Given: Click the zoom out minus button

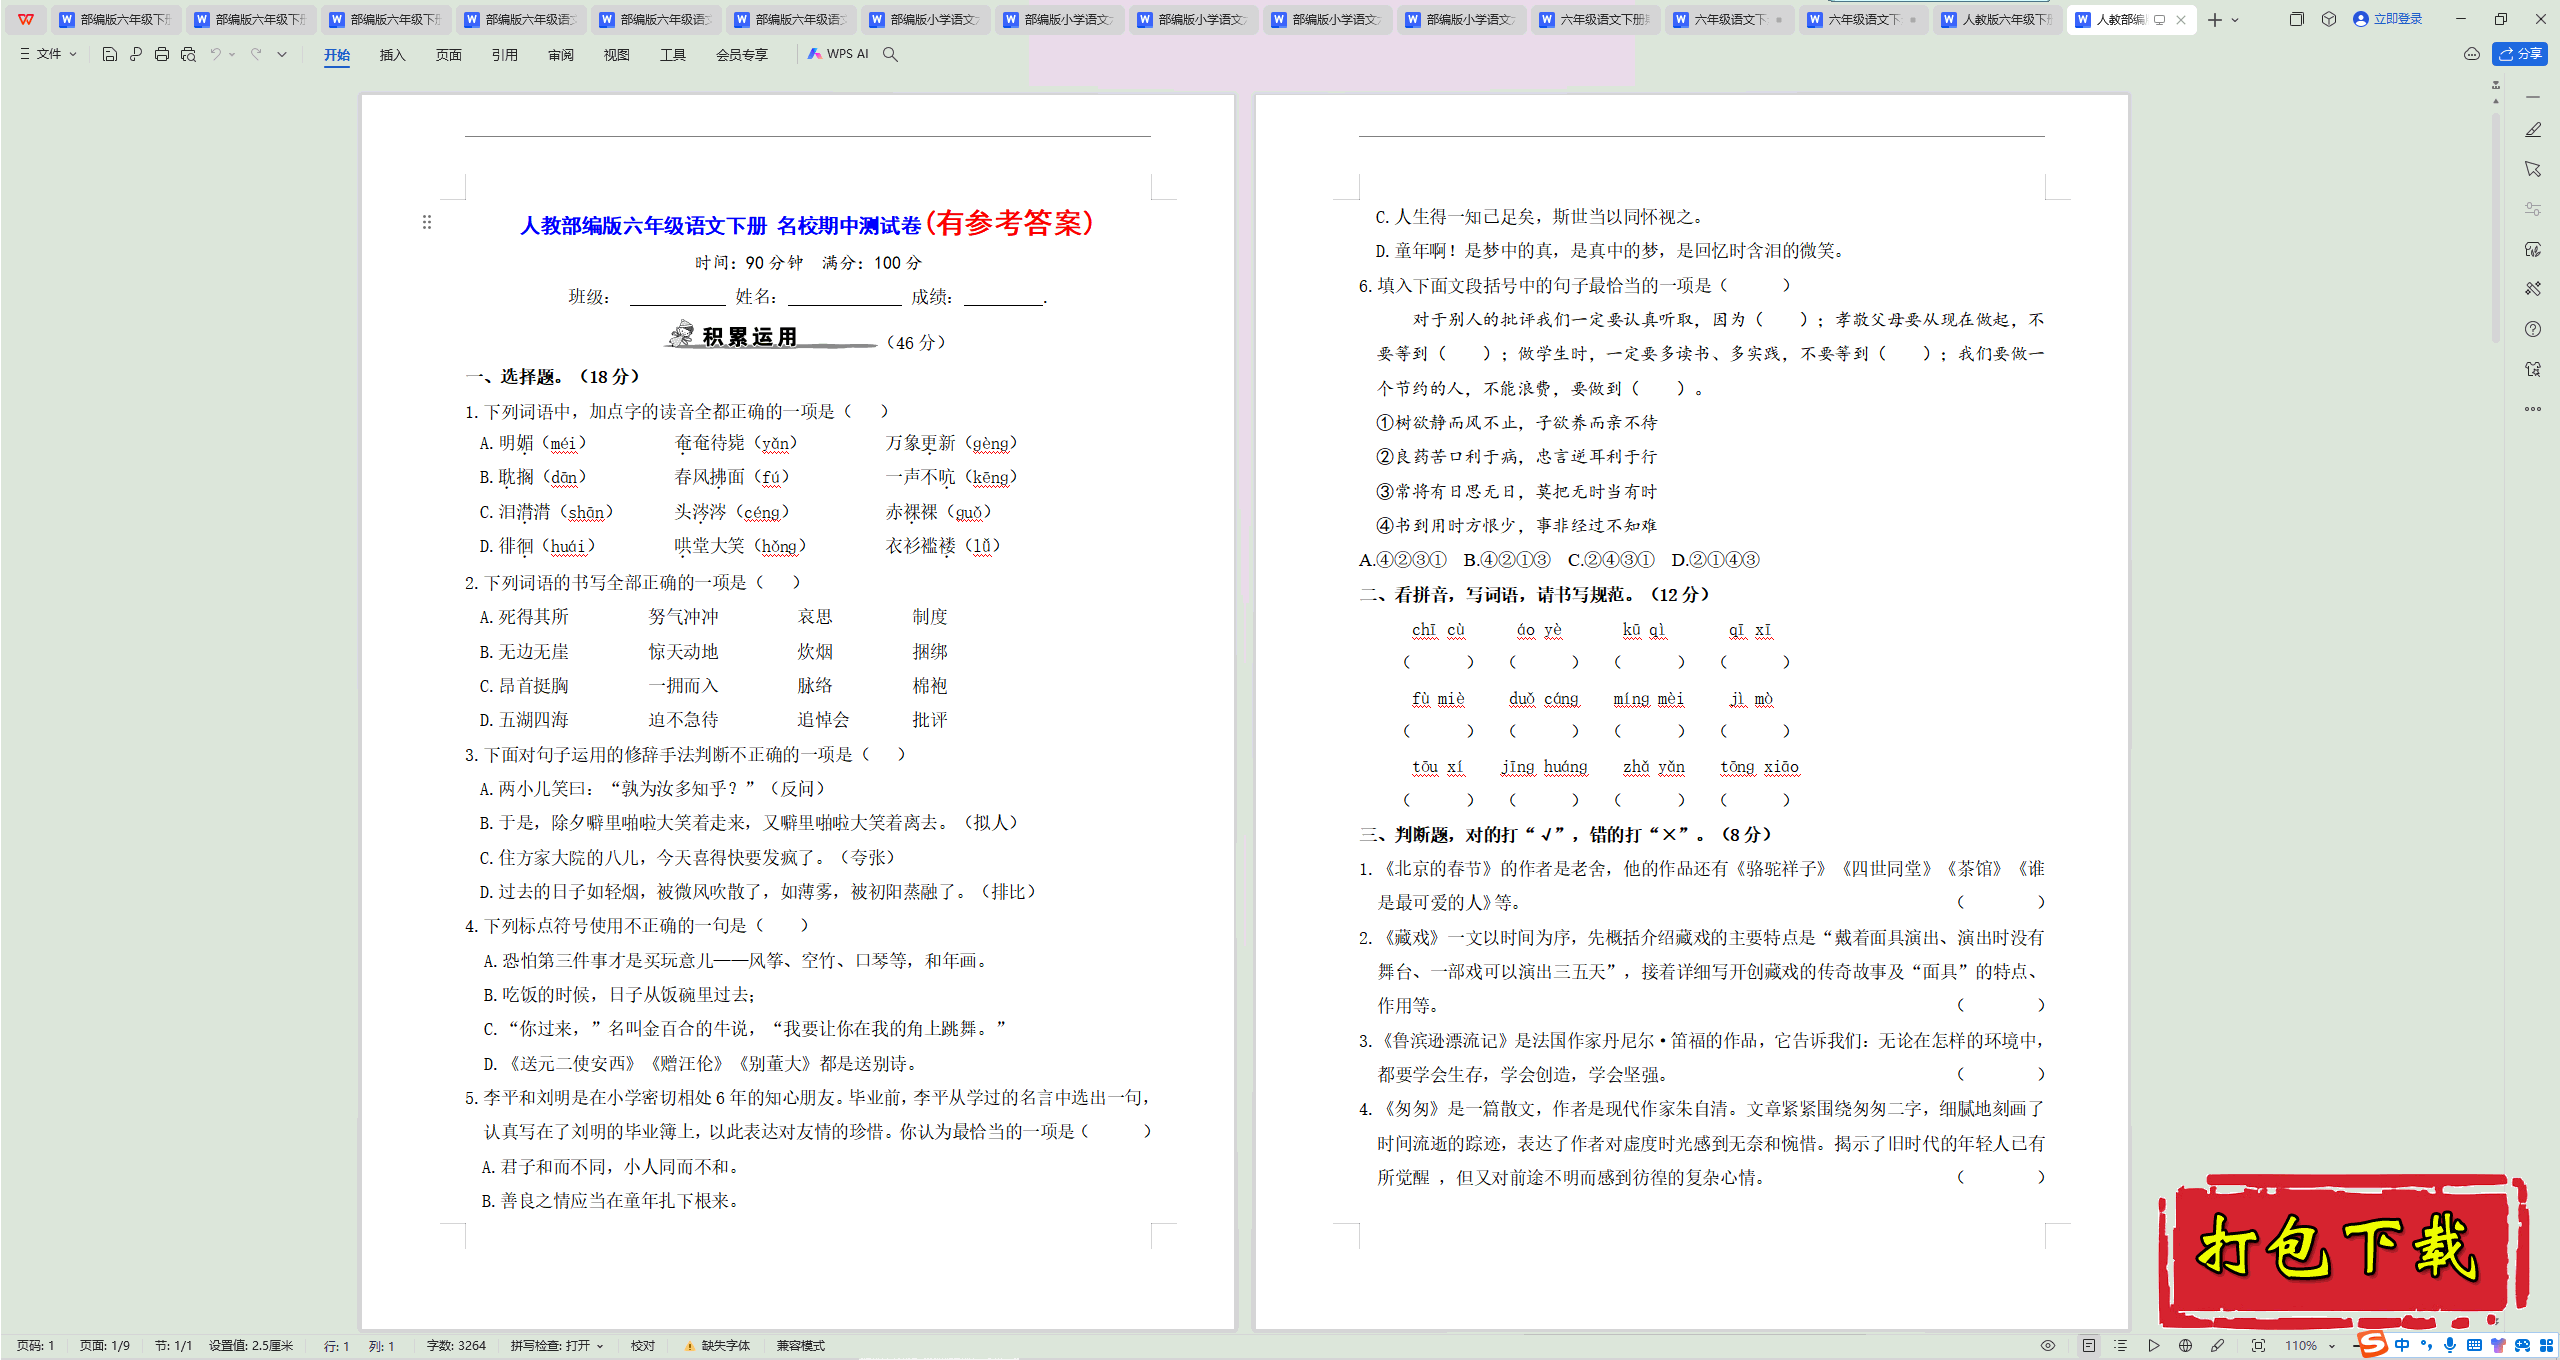Looking at the screenshot, I should (x=2357, y=1346).
